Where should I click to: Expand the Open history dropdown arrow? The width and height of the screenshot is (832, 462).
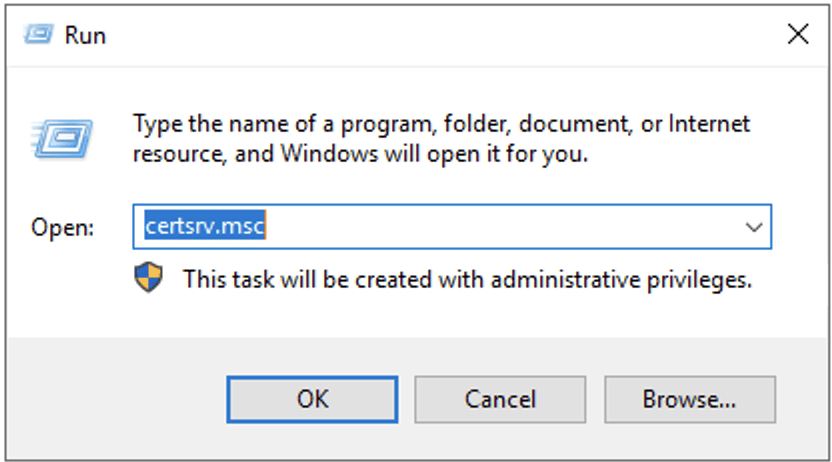point(754,227)
